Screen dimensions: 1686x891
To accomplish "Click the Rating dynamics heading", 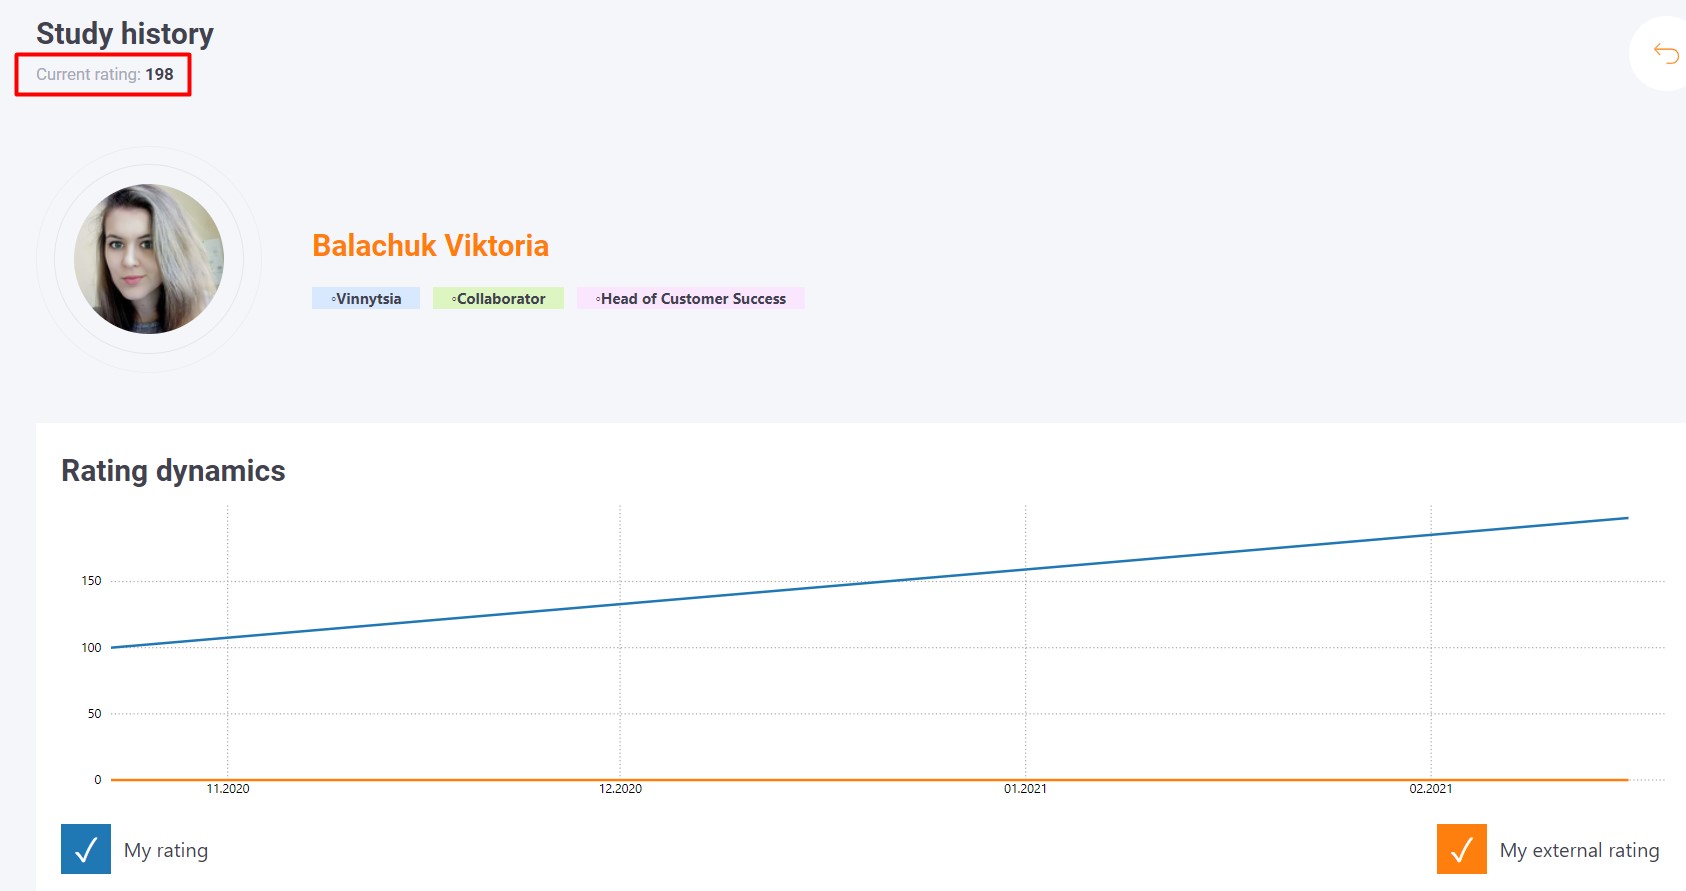I will [x=173, y=470].
